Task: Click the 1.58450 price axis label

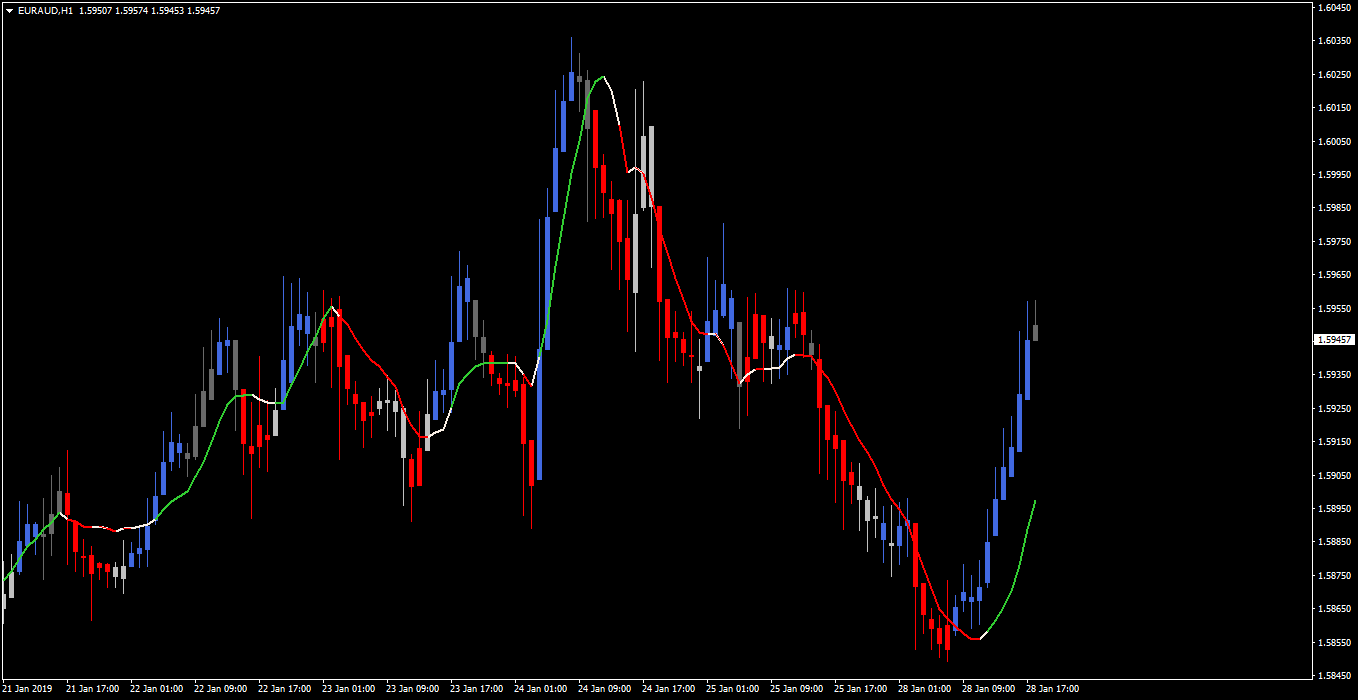Action: pyautogui.click(x=1333, y=676)
